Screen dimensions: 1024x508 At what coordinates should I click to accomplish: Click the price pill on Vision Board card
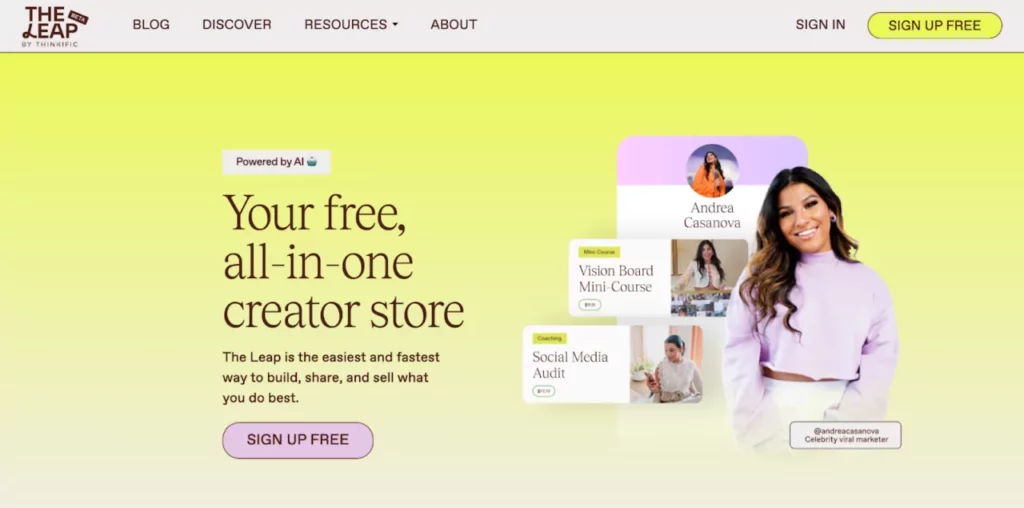point(590,304)
